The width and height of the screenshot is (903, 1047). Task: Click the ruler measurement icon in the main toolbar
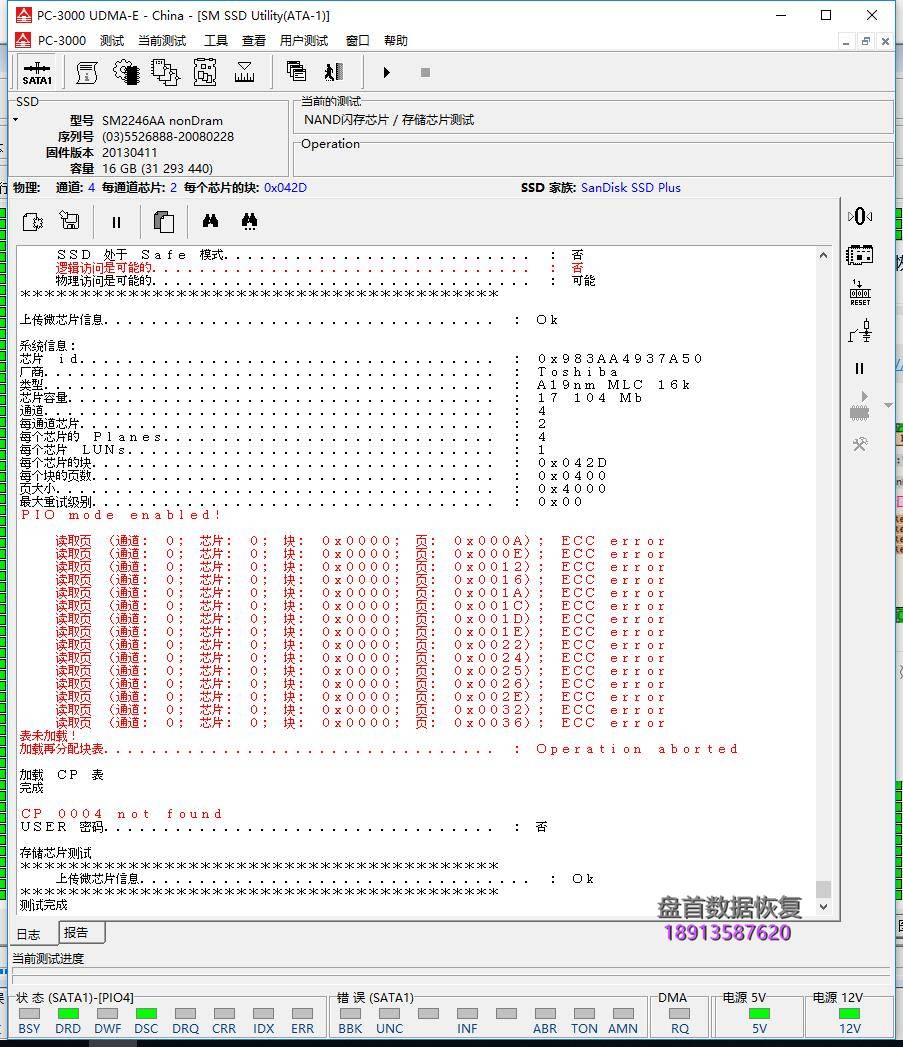click(244, 72)
